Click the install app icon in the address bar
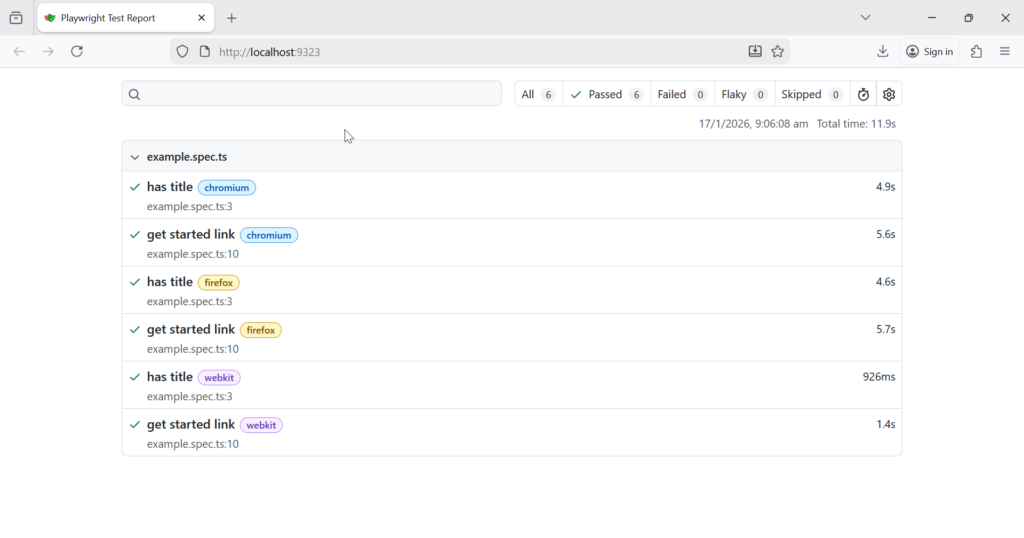This screenshot has height=538, width=1024. tap(755, 52)
